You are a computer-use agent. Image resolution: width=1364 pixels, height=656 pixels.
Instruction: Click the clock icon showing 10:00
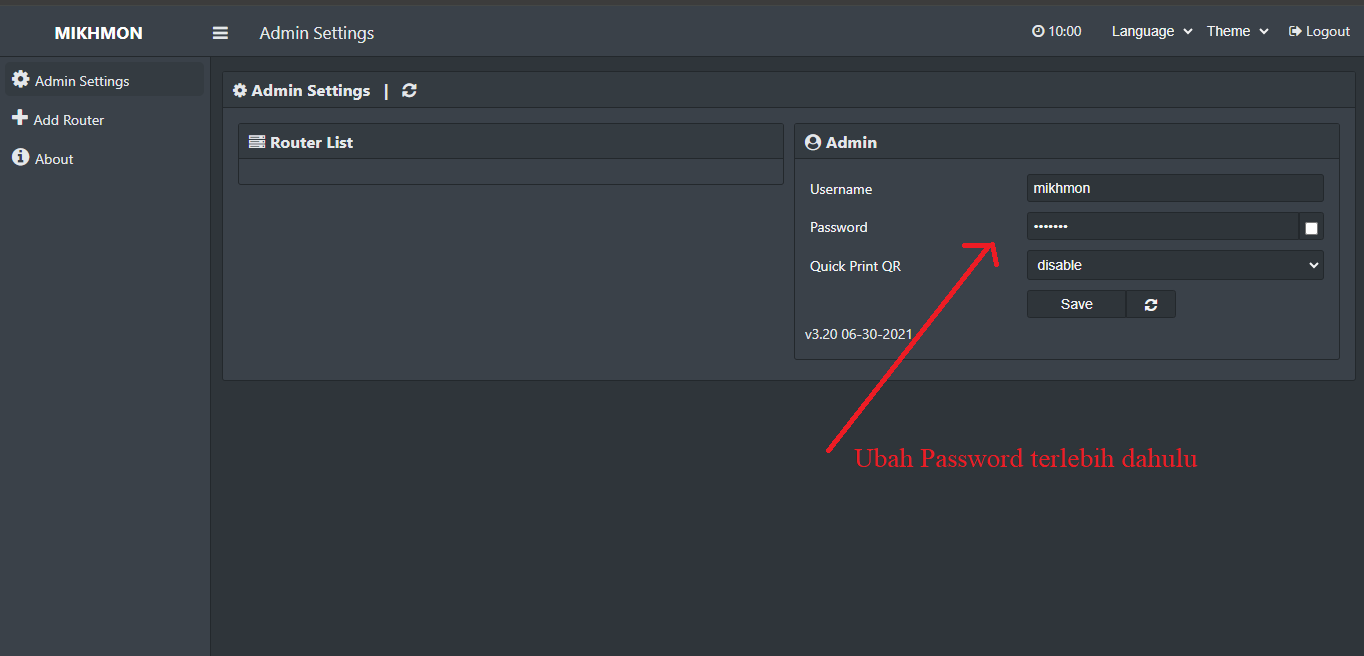[x=1038, y=31]
